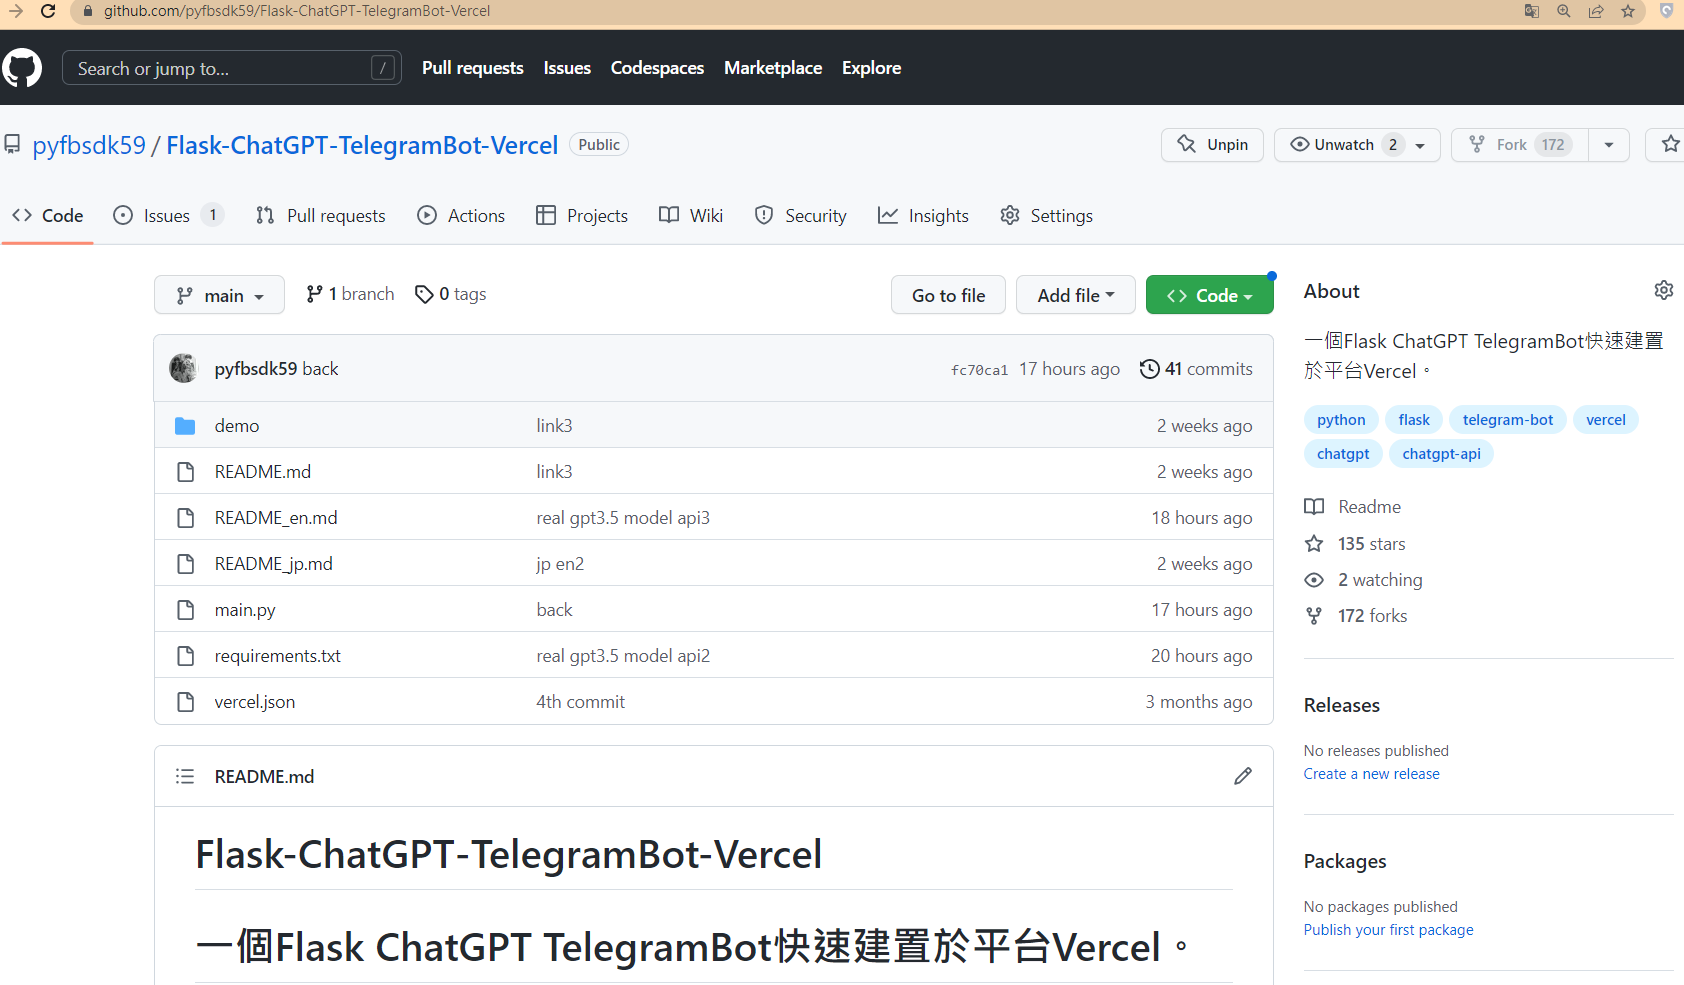
Task: Open the repository Pull requests tab
Action: [320, 215]
